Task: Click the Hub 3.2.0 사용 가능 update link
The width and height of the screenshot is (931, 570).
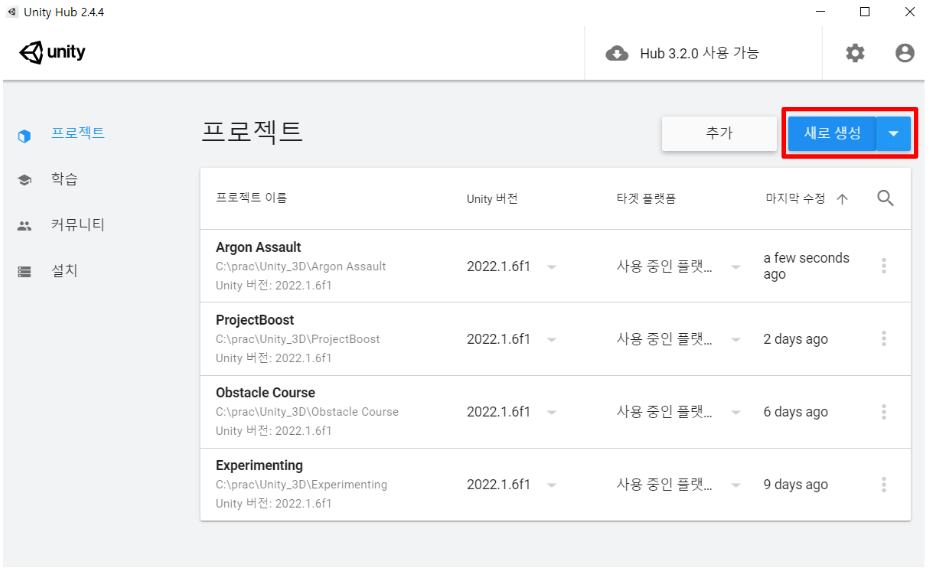Action: pyautogui.click(x=699, y=53)
